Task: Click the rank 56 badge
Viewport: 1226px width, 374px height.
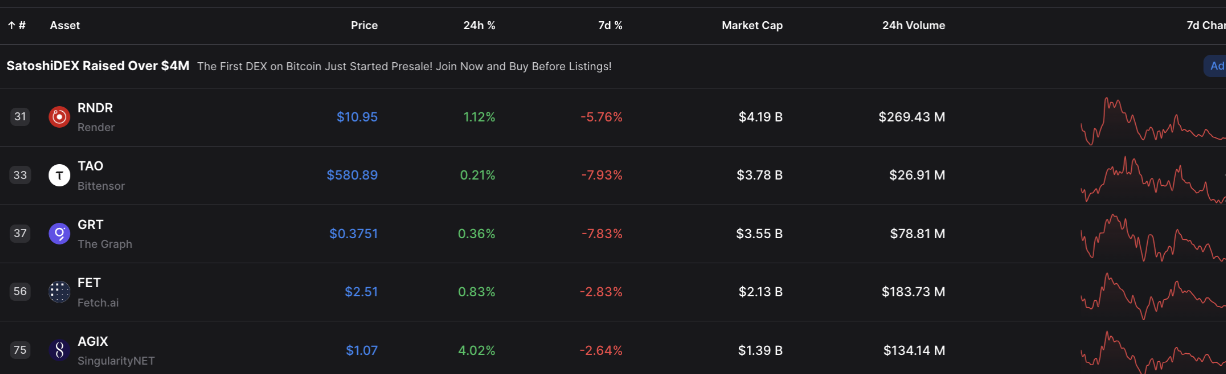Action: [20, 292]
